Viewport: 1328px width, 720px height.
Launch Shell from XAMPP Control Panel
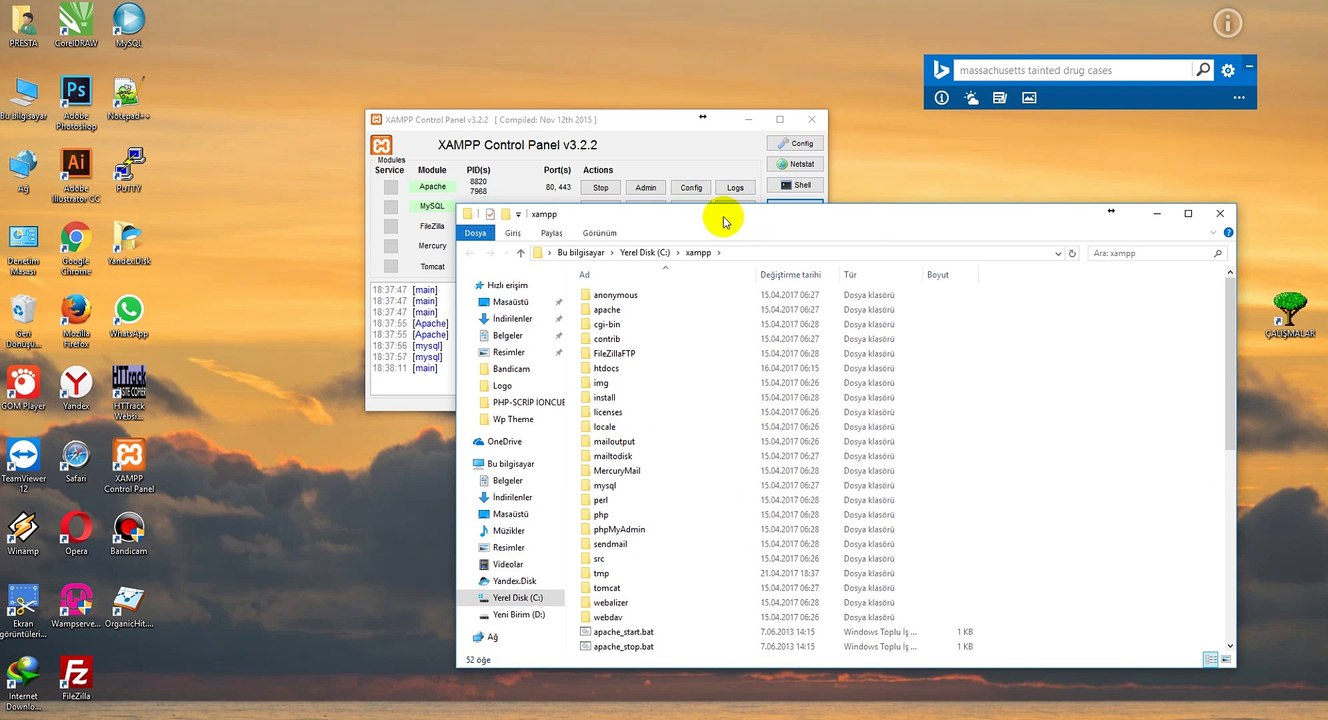[795, 185]
